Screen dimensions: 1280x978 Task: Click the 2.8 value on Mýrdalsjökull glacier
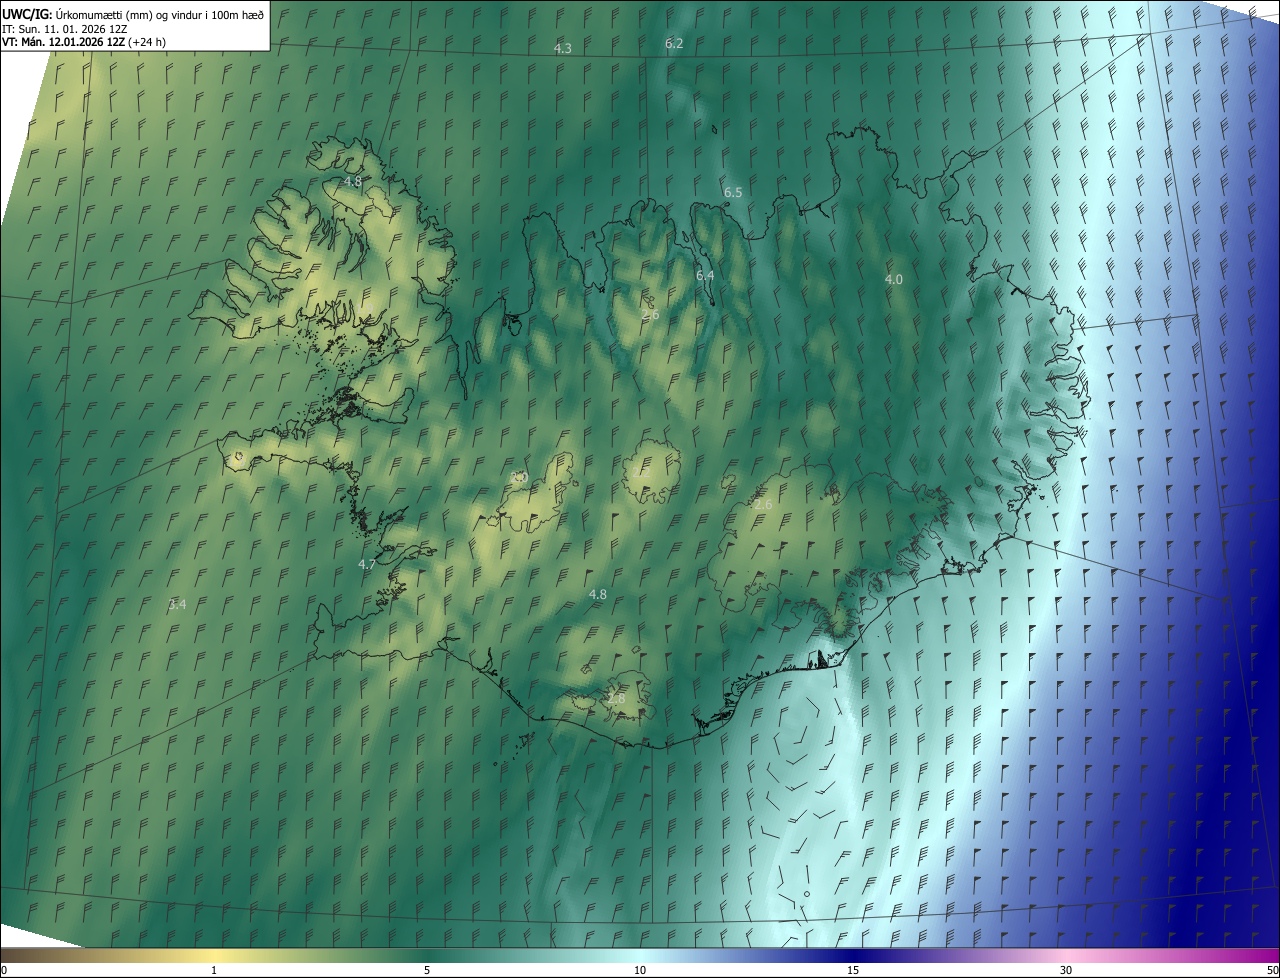(616, 699)
